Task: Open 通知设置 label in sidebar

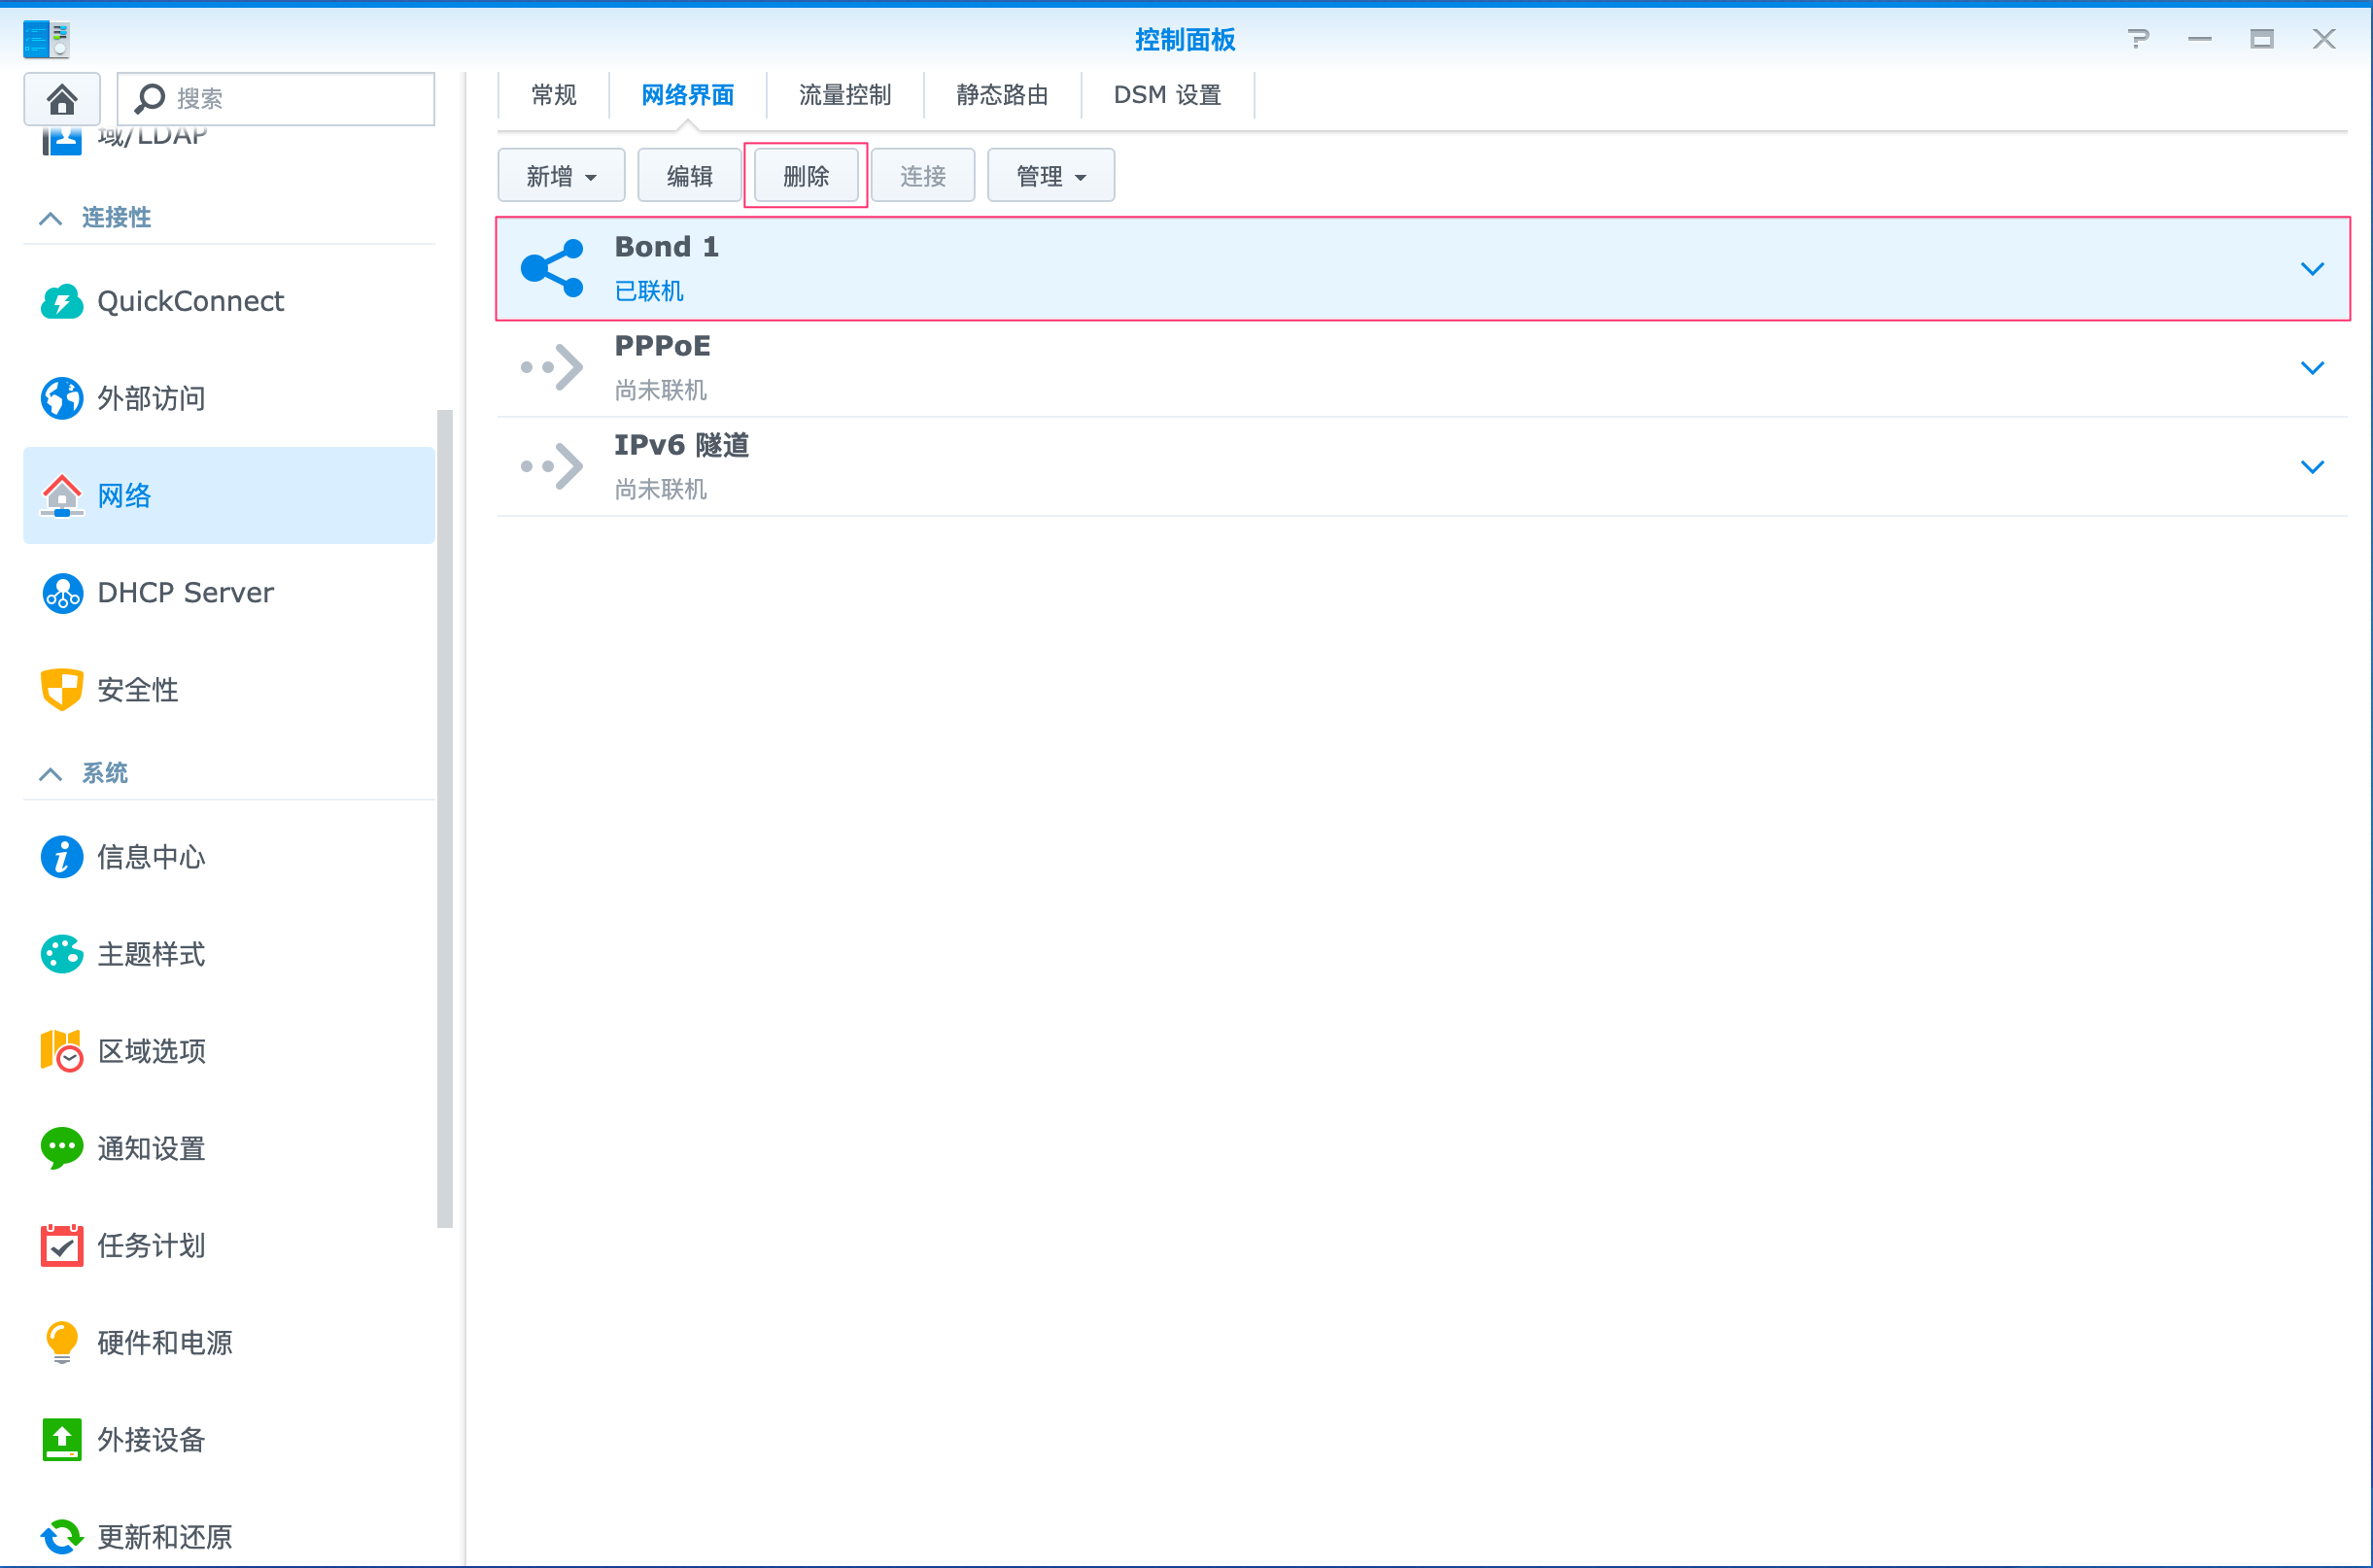Action: tap(152, 1148)
